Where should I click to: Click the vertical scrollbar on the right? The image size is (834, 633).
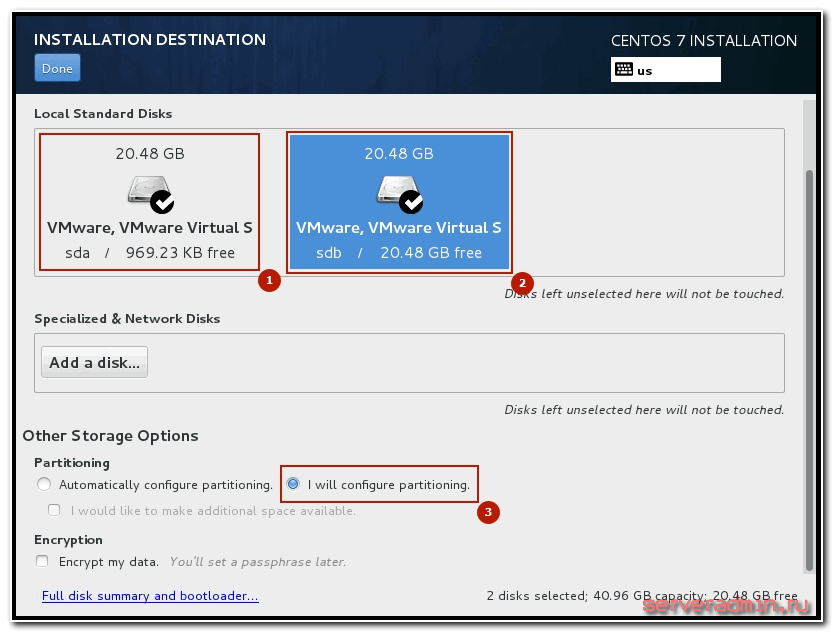tap(809, 370)
